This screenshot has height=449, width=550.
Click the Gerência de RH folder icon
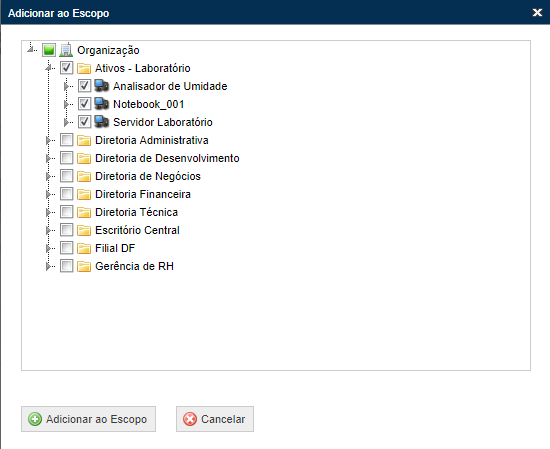tap(84, 266)
